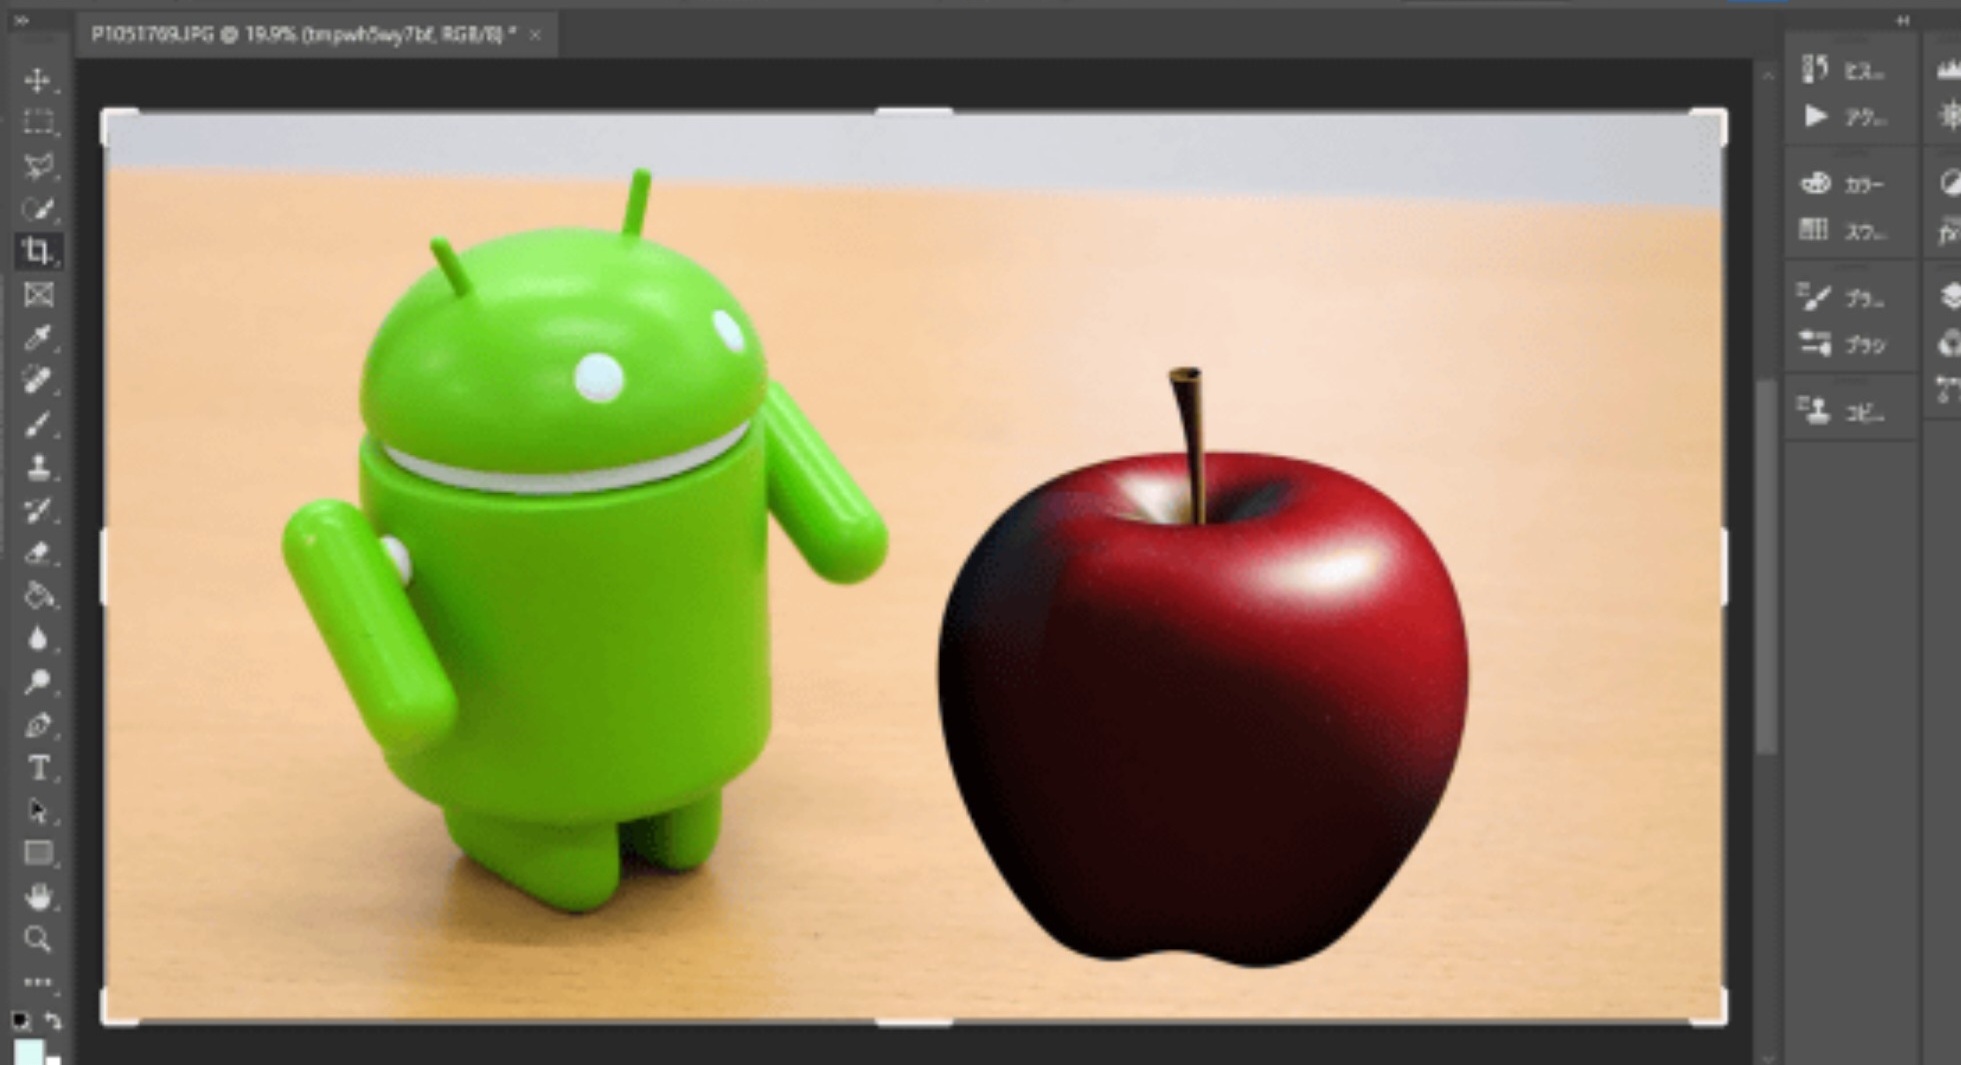Open the Channels panel icon

pyautogui.click(x=1949, y=344)
